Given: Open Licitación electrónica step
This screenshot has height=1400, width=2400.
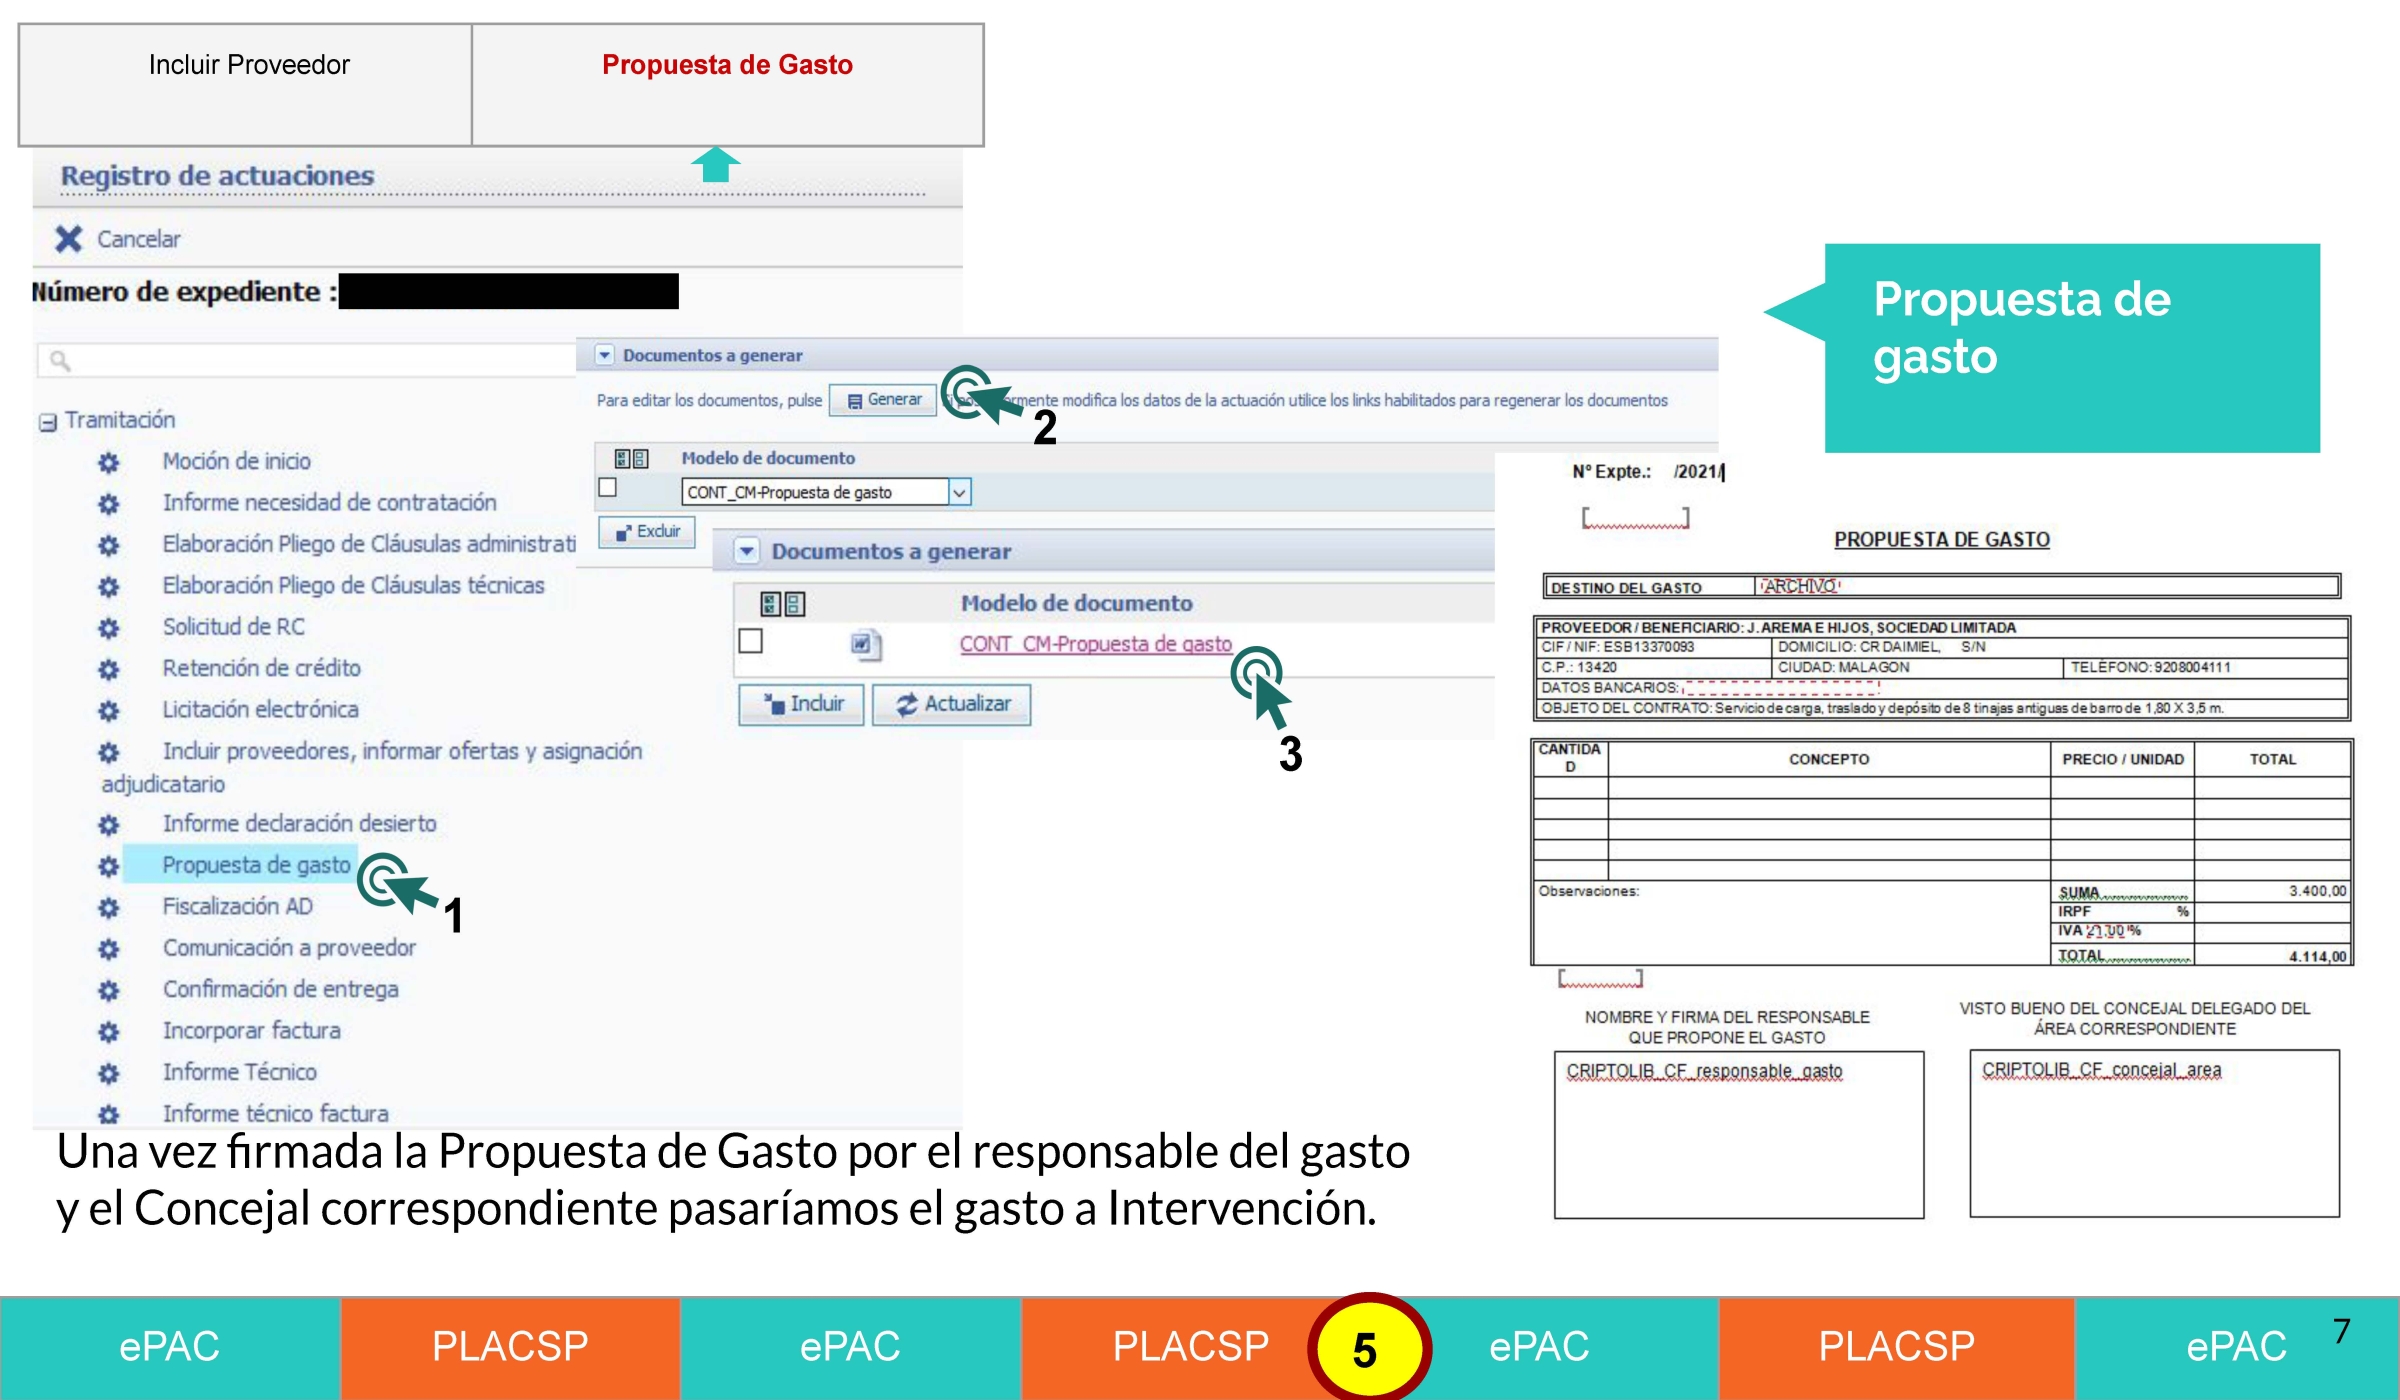Looking at the screenshot, I should pos(260,710).
